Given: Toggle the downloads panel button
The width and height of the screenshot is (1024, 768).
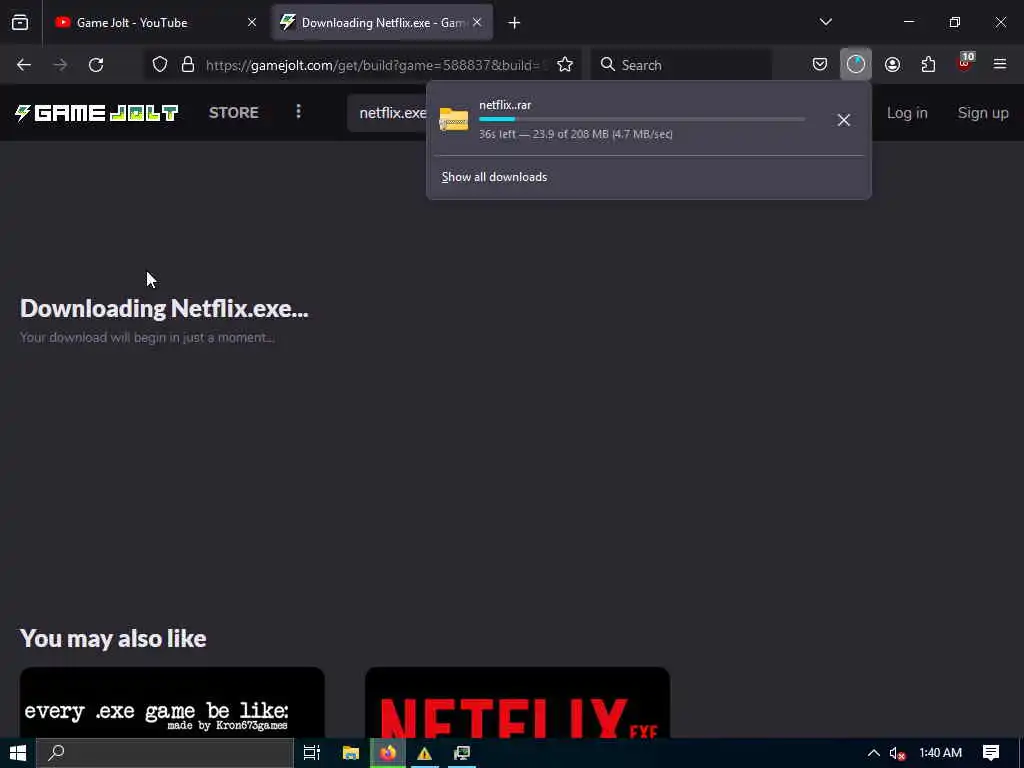Looking at the screenshot, I should (x=856, y=65).
